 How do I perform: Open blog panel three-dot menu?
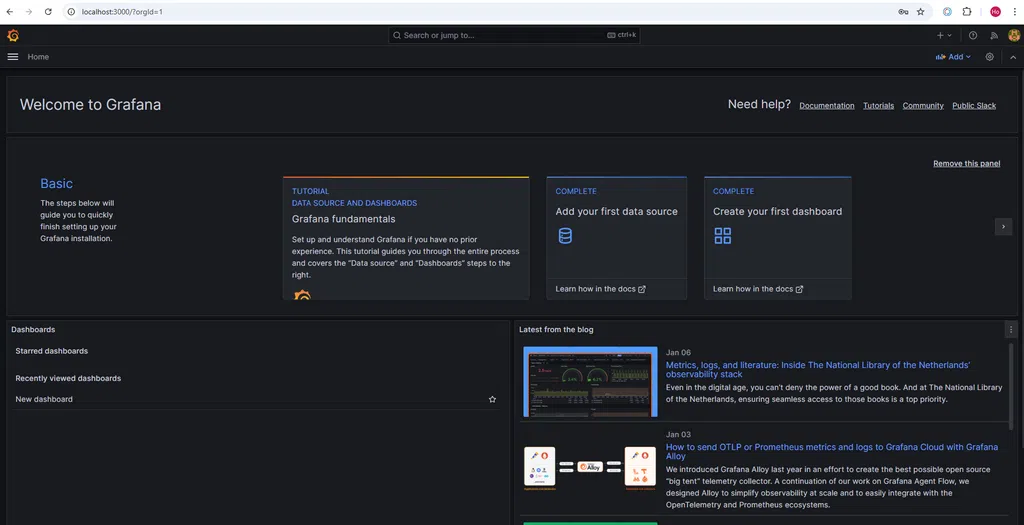click(x=1011, y=330)
